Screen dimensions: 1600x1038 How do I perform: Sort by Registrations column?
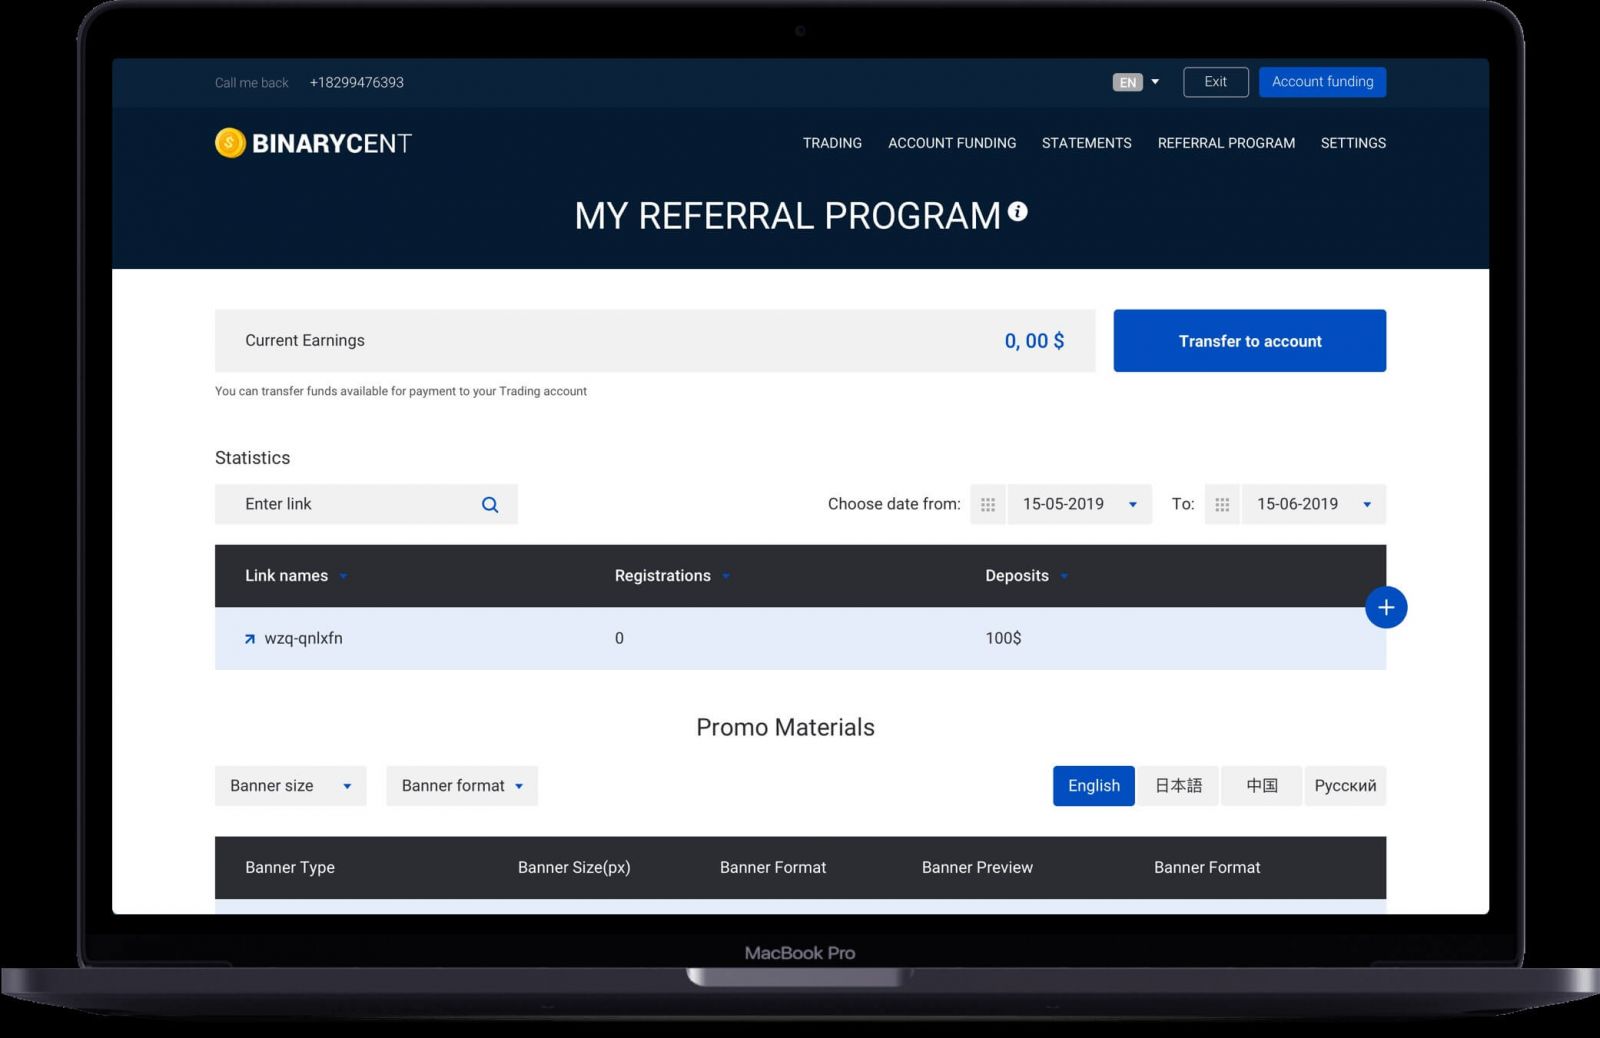672,576
